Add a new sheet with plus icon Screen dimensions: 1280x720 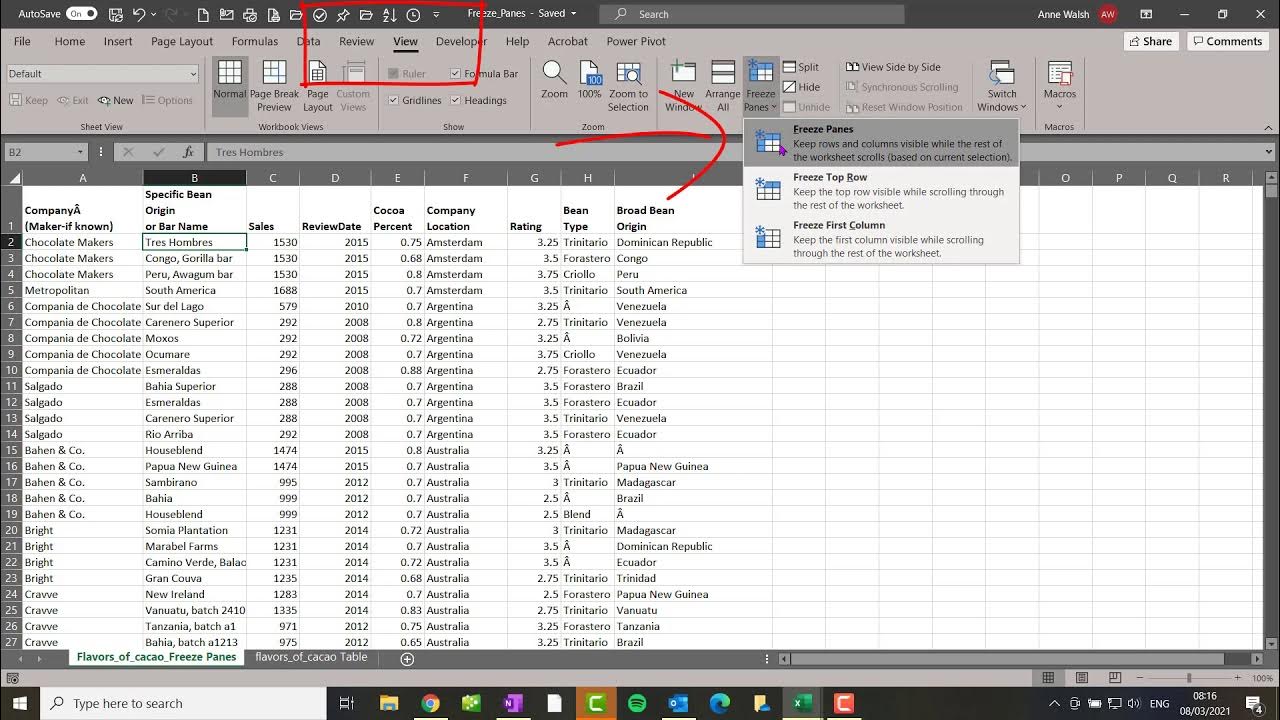point(407,659)
